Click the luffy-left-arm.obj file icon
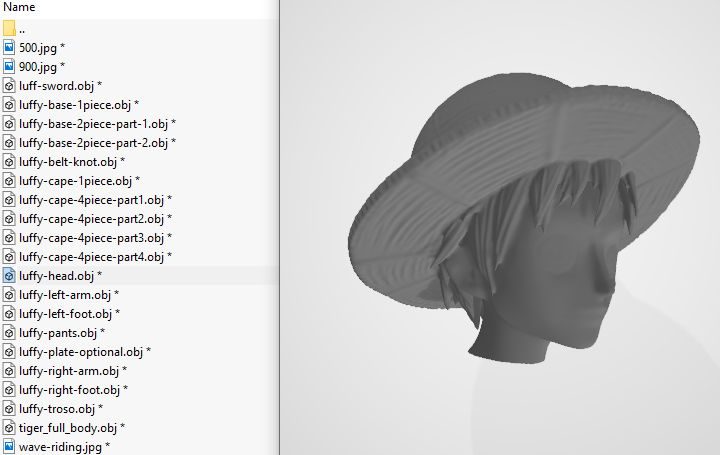 9,295
